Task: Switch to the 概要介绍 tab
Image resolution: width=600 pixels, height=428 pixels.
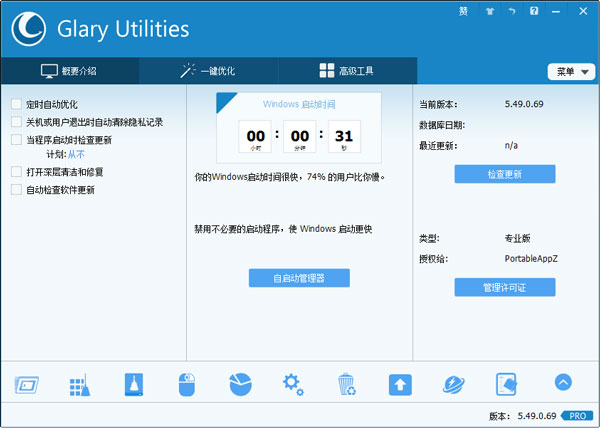Action: pyautogui.click(x=70, y=71)
